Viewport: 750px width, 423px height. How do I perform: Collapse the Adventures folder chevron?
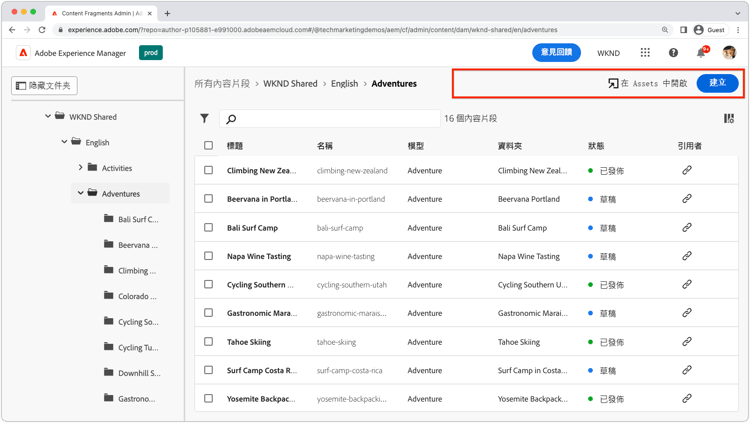coord(80,193)
